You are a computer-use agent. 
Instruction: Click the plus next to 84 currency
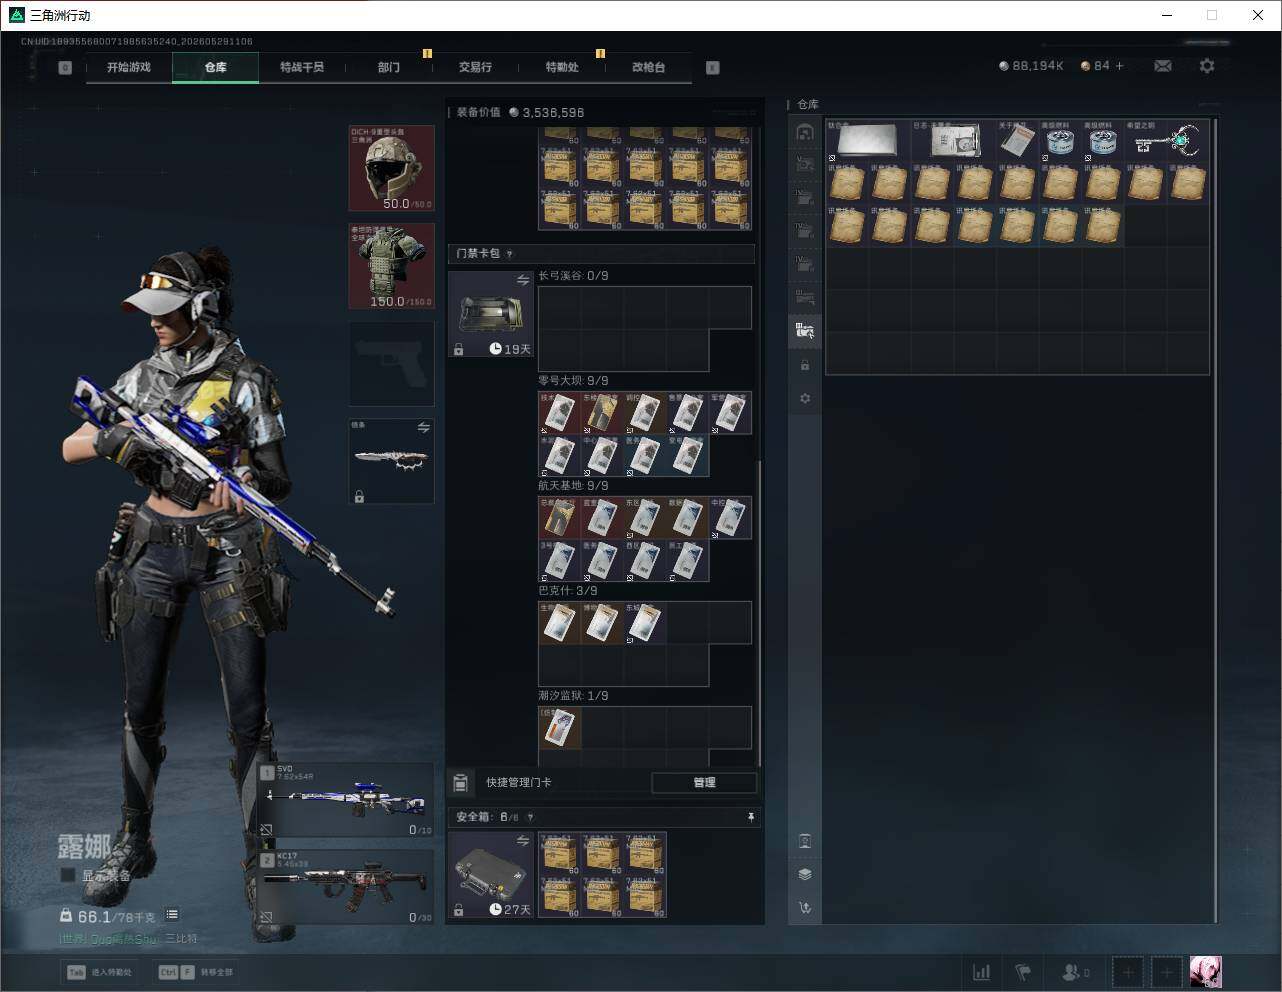tap(1119, 66)
